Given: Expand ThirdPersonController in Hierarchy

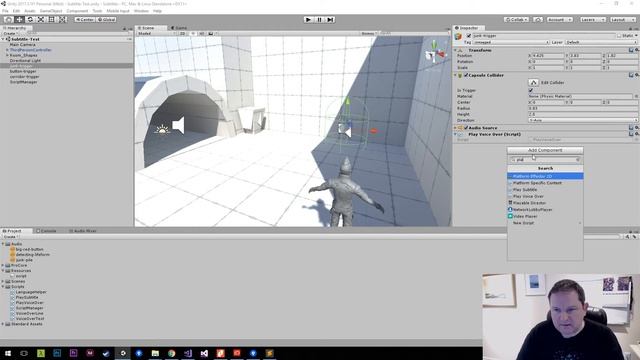Looking at the screenshot, I should [7, 50].
